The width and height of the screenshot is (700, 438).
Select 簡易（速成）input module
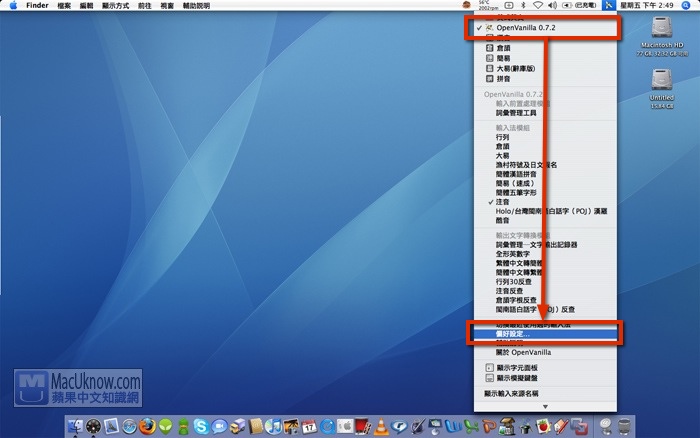(545, 184)
